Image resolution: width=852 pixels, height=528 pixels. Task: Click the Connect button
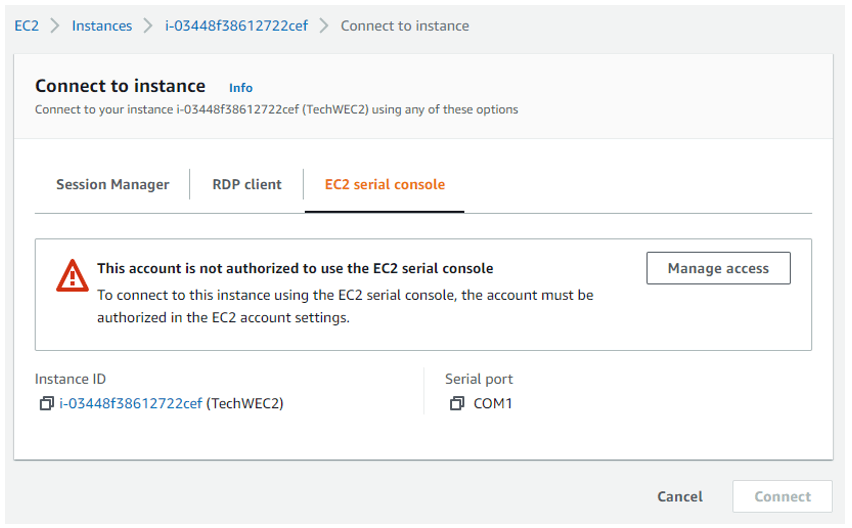point(782,497)
